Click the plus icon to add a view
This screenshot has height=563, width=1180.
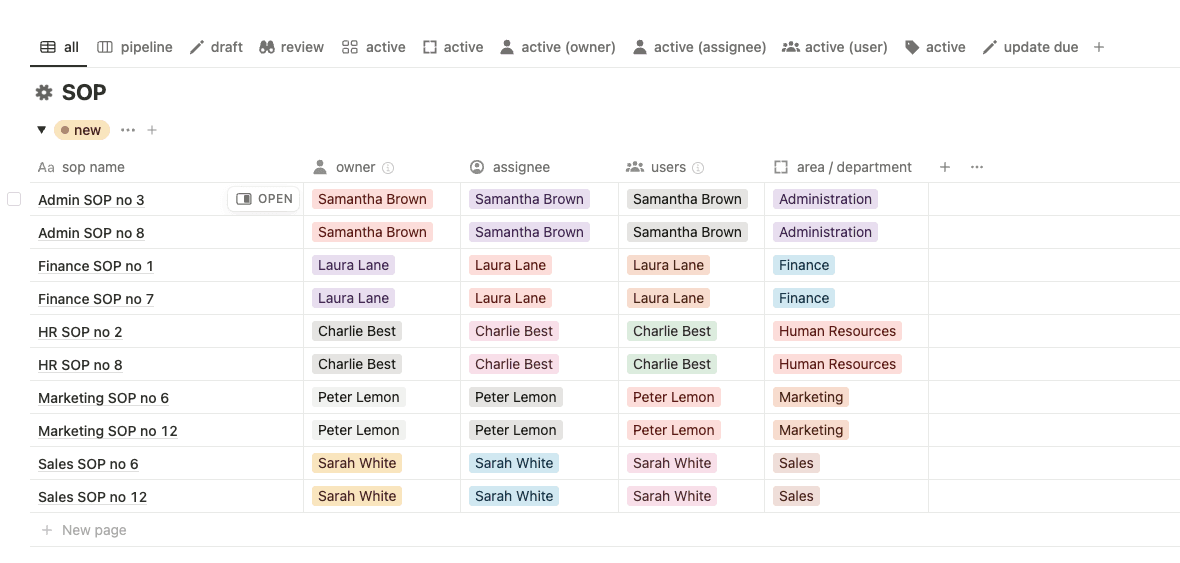[1099, 47]
